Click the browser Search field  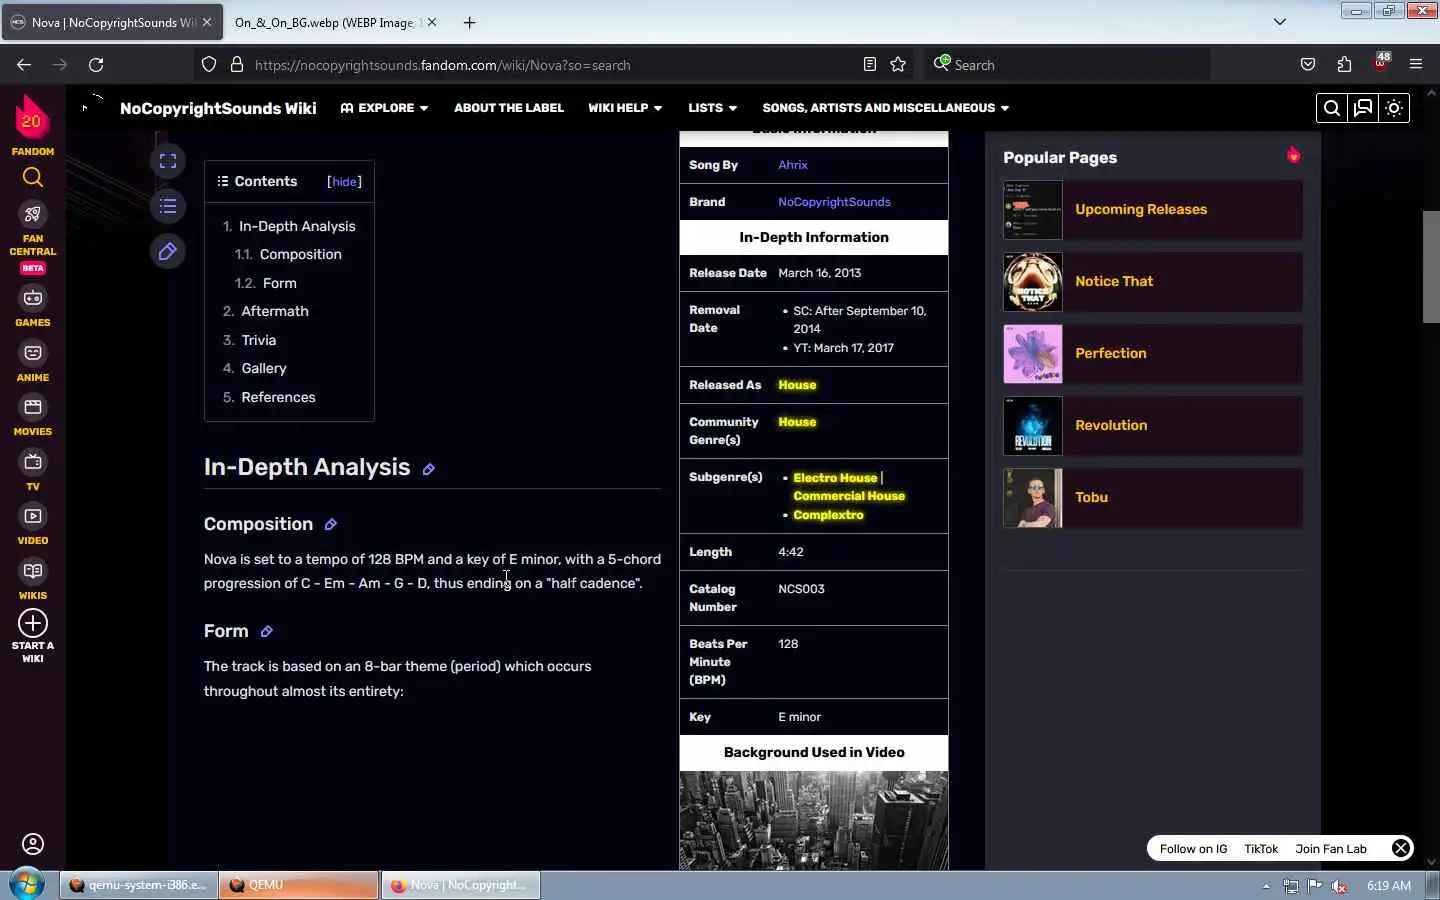[x=1068, y=65]
